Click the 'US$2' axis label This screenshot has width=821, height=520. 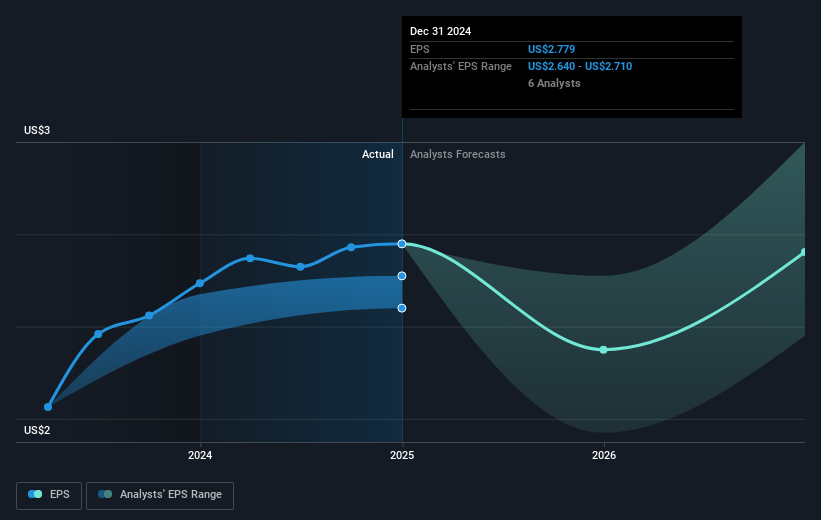[37, 430]
